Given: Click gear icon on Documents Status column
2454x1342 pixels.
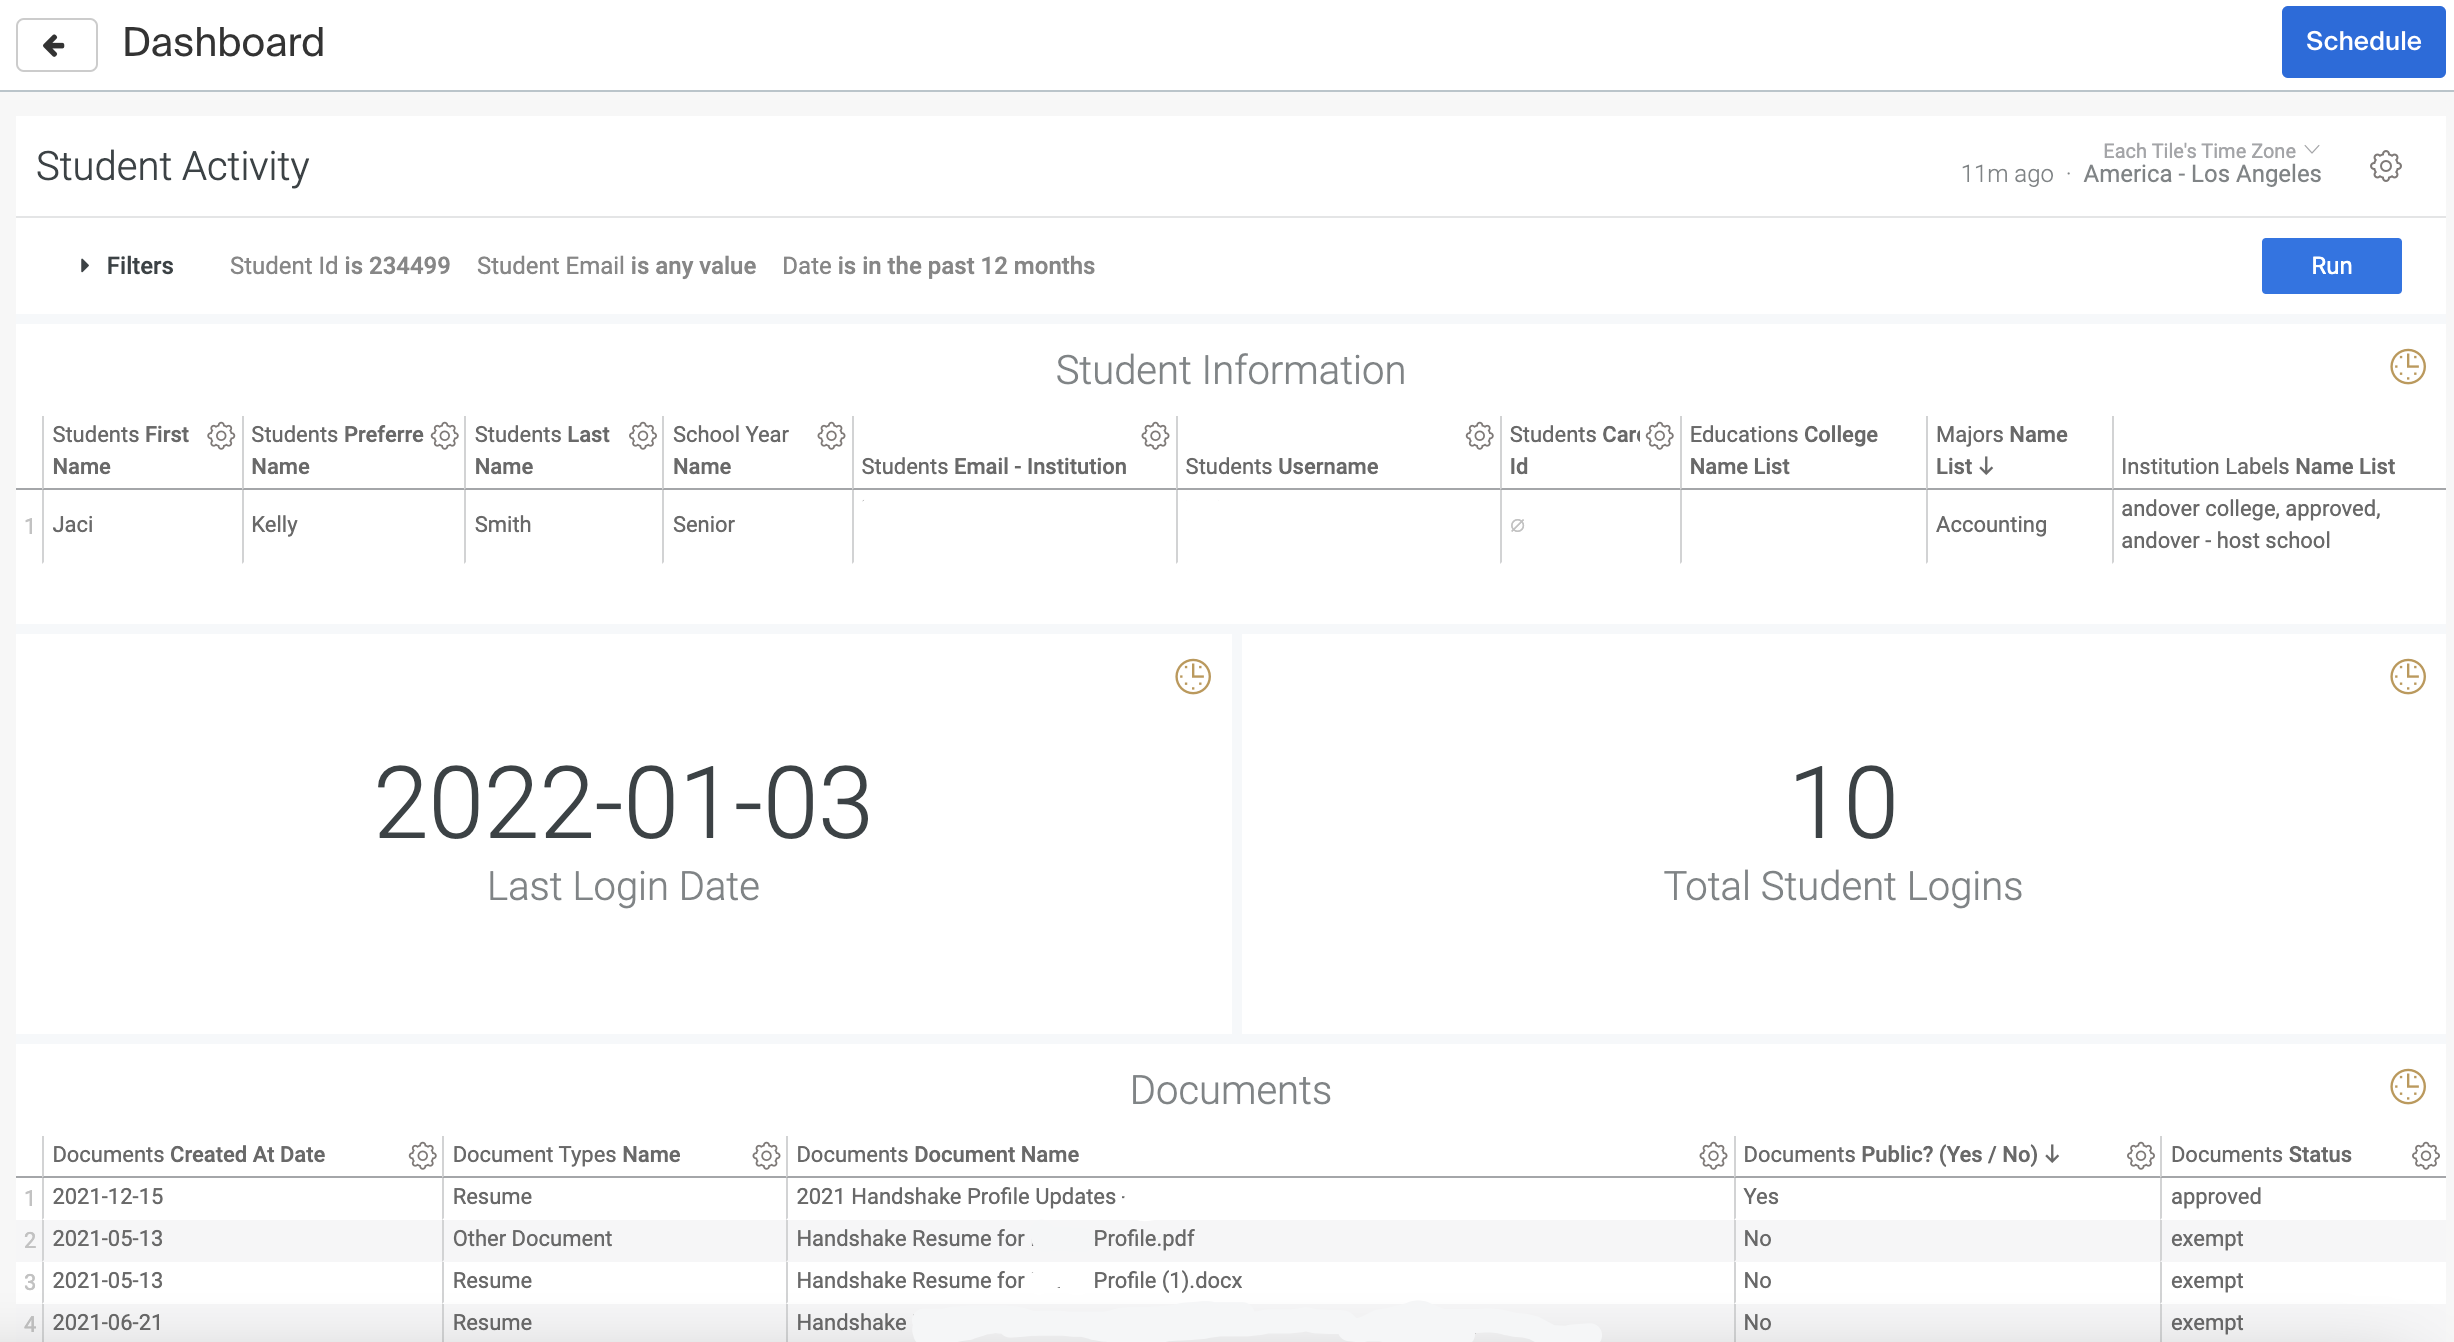Looking at the screenshot, I should click(x=2426, y=1155).
